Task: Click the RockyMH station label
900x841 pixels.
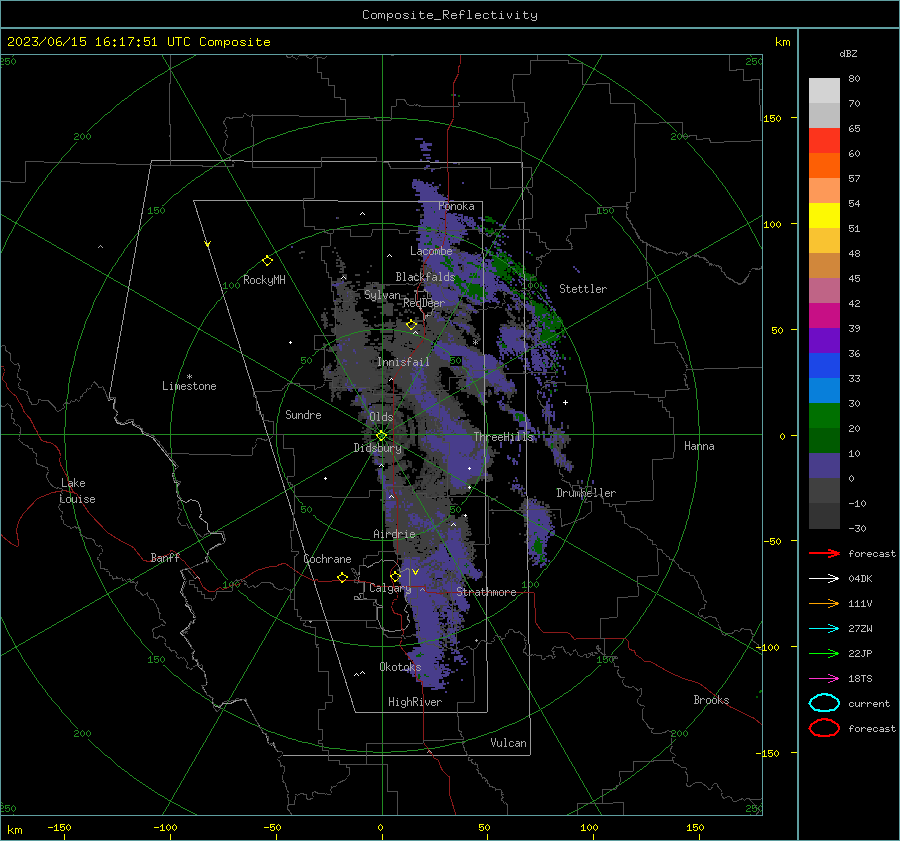Action: click(264, 280)
